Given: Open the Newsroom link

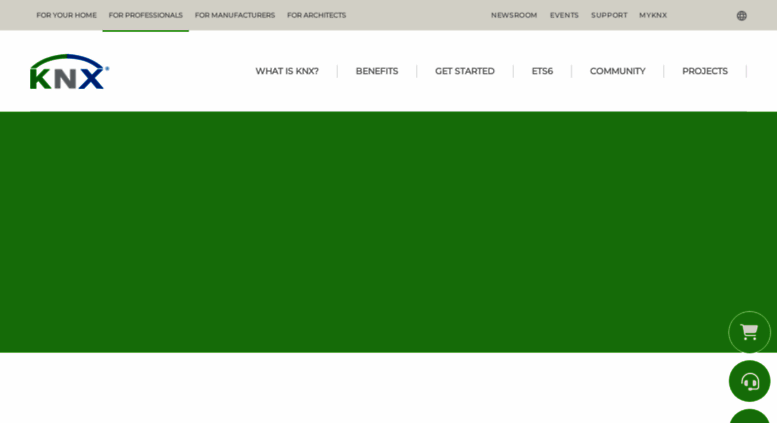Looking at the screenshot, I should [514, 15].
